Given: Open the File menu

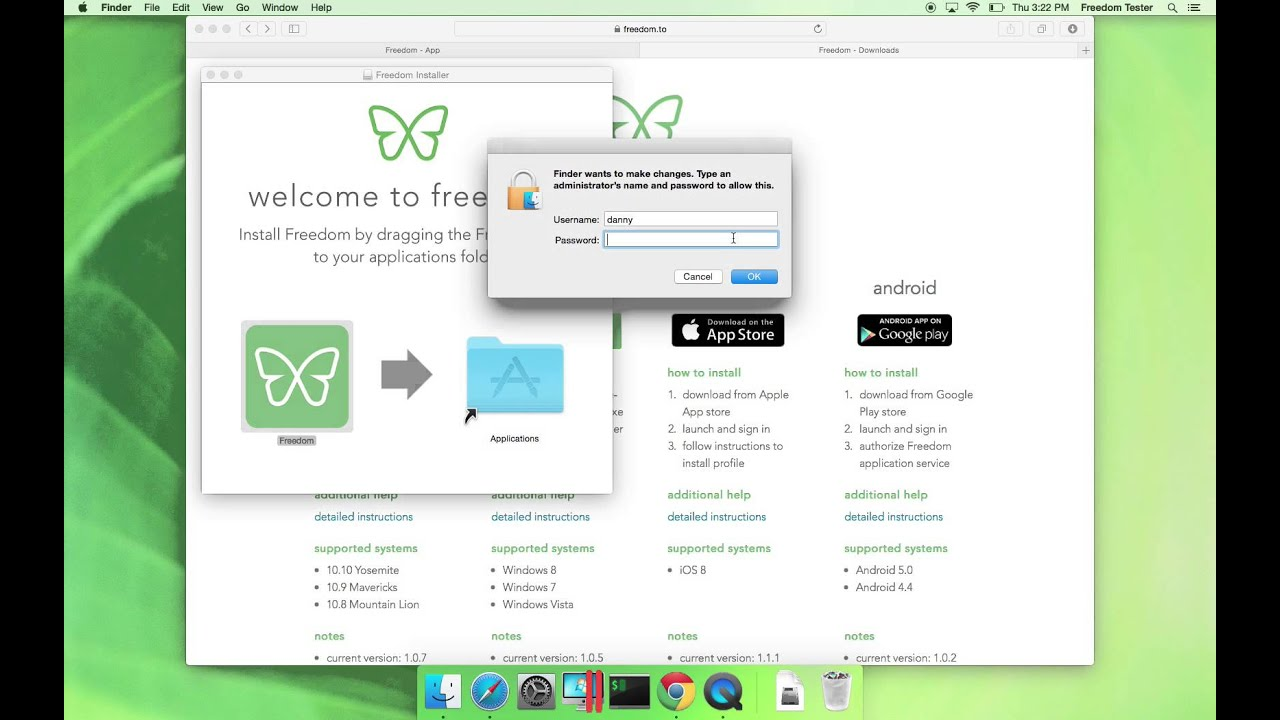Looking at the screenshot, I should pyautogui.click(x=152, y=7).
